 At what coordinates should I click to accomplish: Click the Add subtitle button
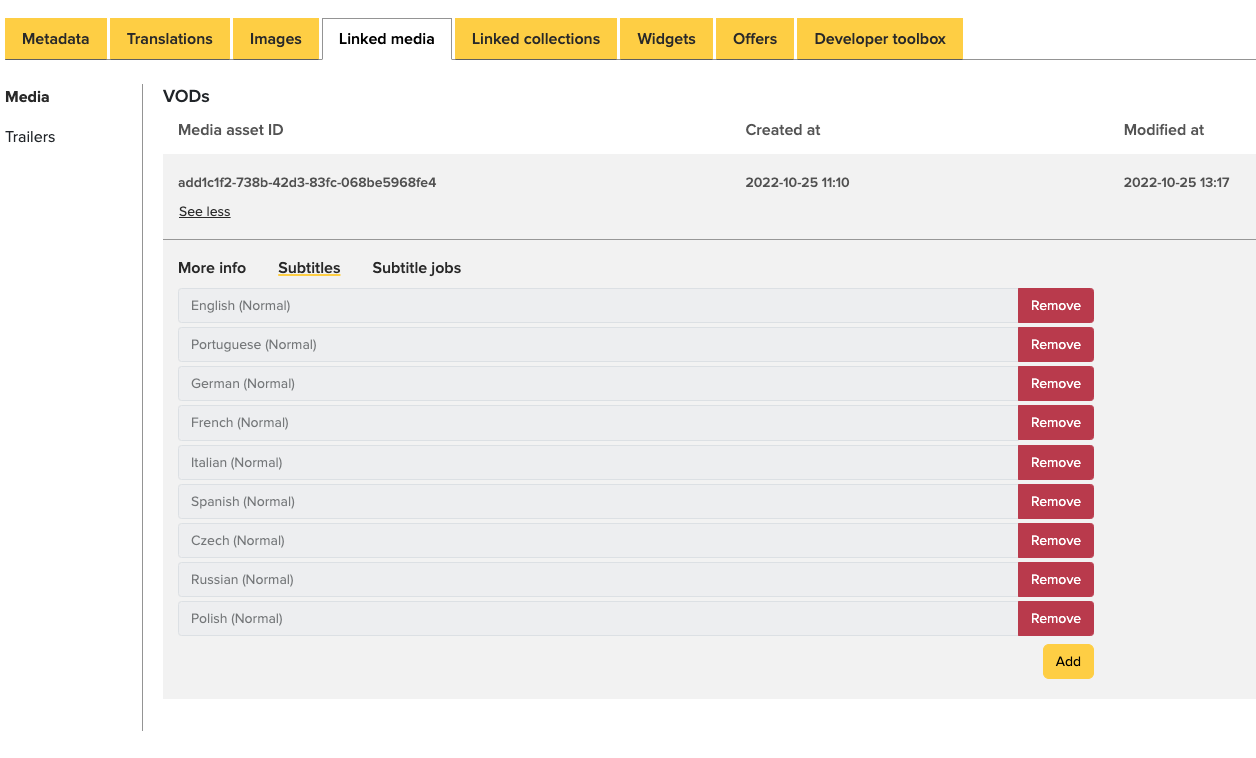click(1068, 662)
